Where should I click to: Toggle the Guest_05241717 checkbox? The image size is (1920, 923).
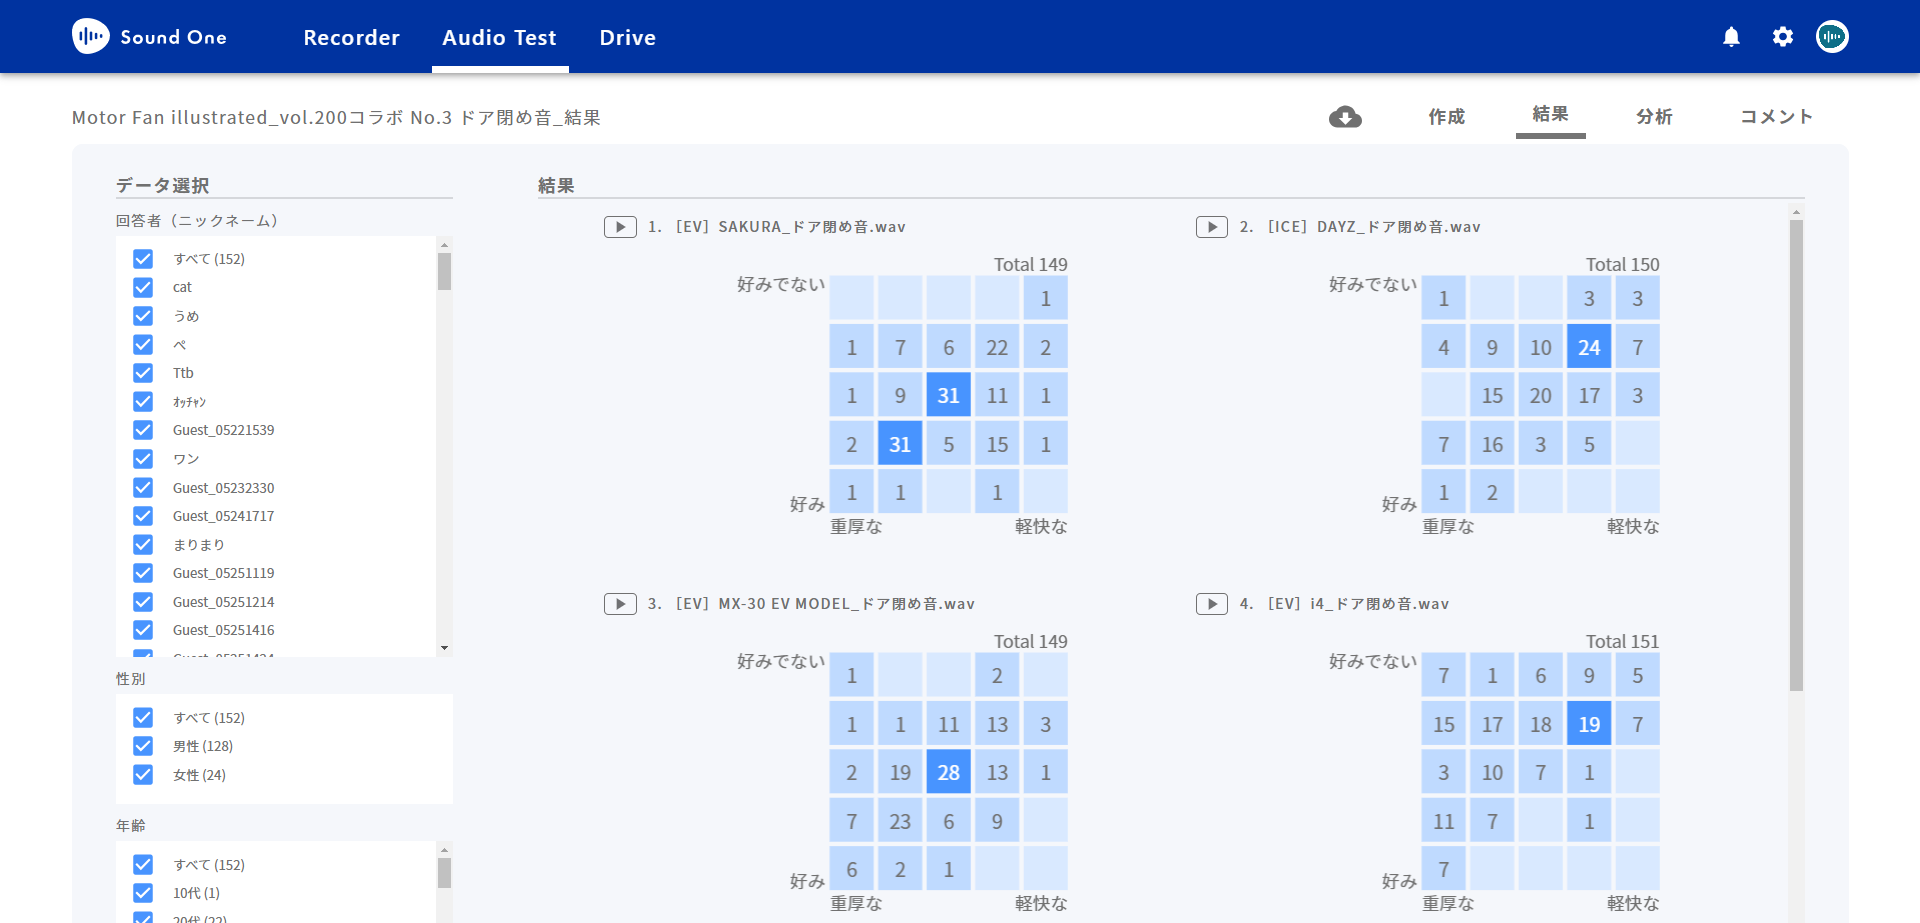click(x=143, y=516)
